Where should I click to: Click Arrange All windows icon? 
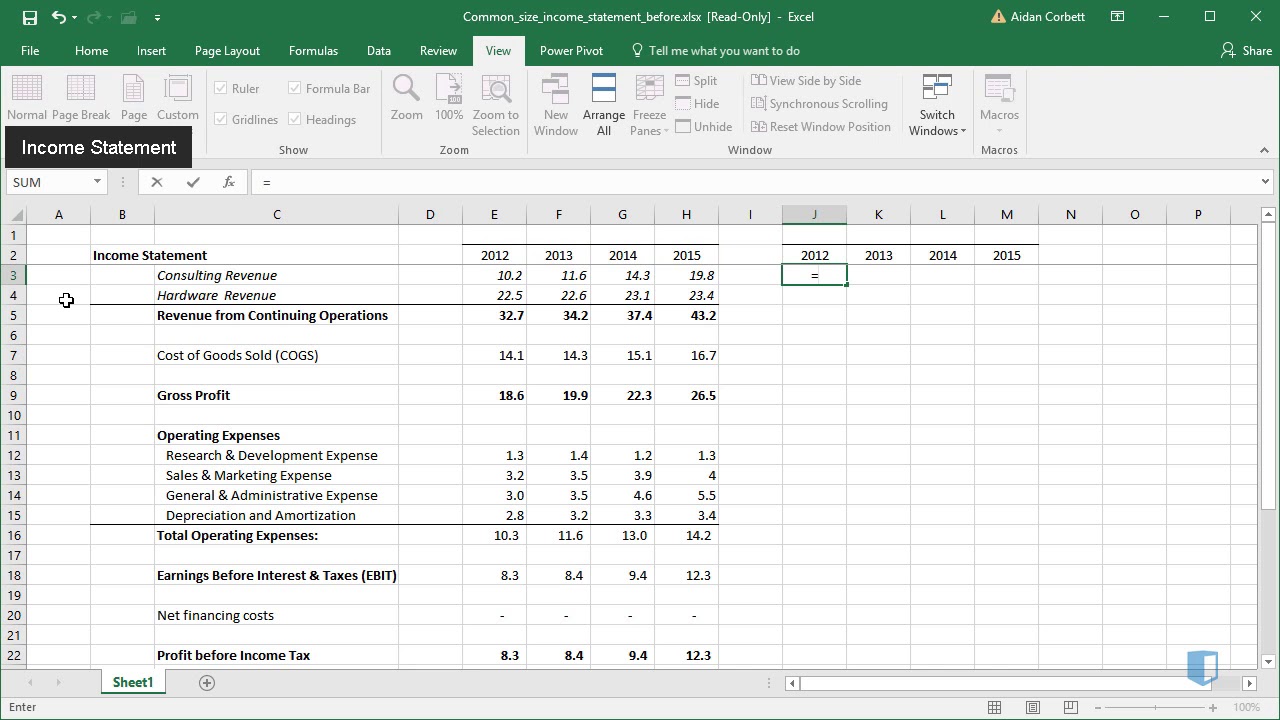(x=604, y=104)
